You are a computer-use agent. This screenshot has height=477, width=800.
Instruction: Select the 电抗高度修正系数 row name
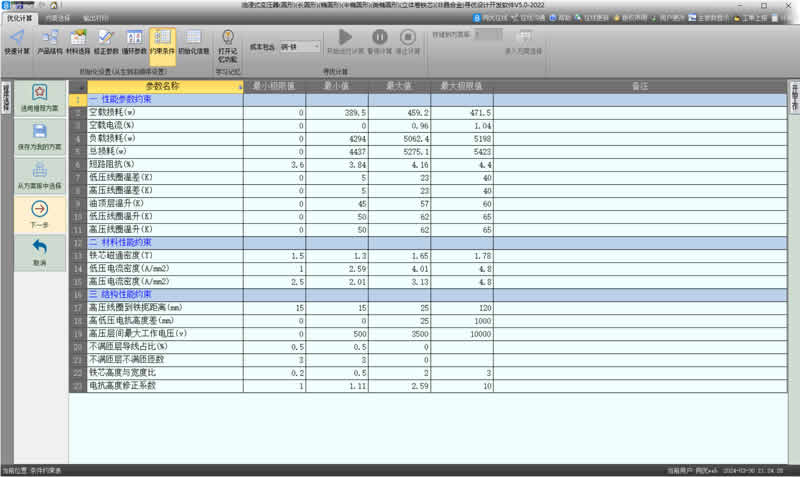(165, 386)
